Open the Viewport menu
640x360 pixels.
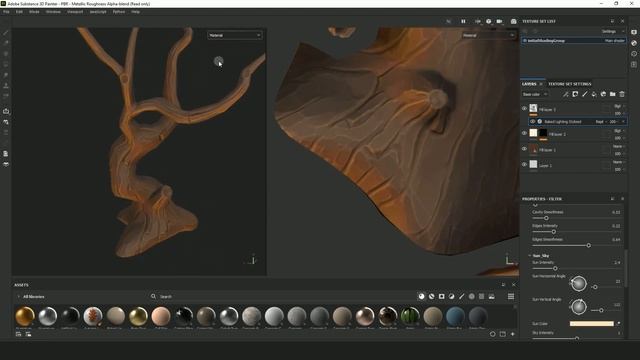(x=75, y=12)
